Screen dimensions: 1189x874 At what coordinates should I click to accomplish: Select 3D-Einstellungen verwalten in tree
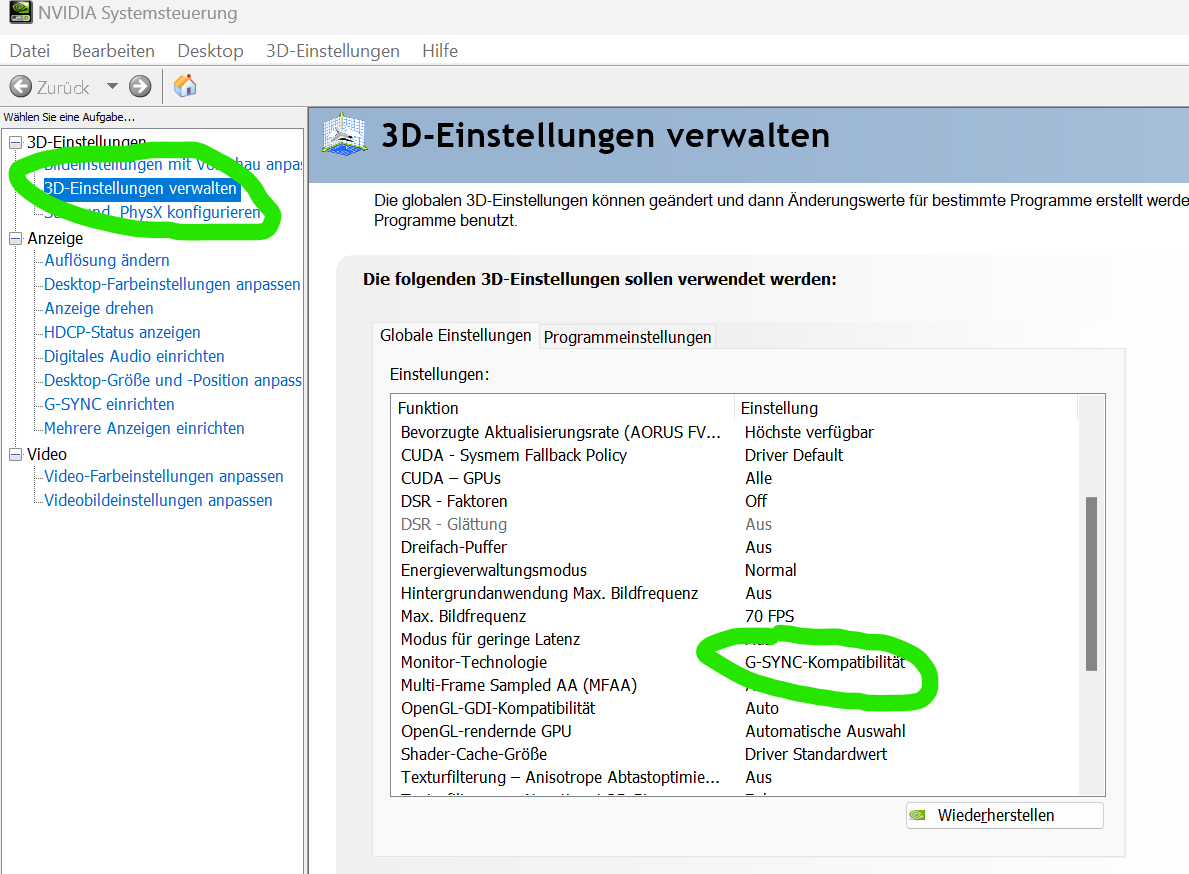coord(140,188)
